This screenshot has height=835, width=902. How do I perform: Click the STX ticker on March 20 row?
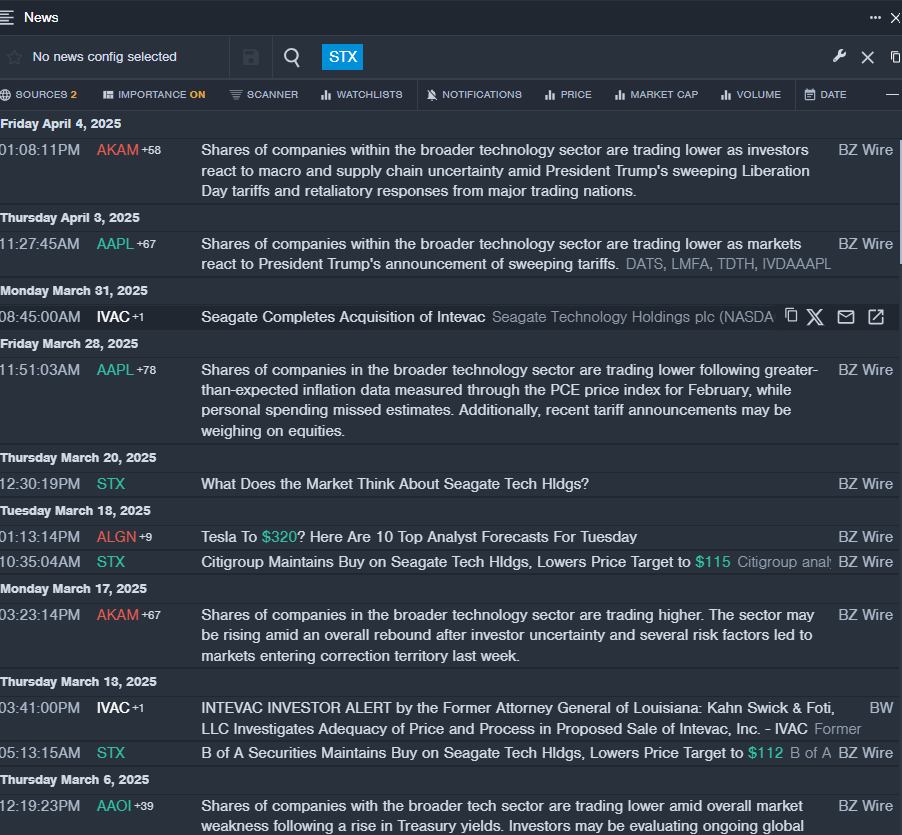click(110, 484)
